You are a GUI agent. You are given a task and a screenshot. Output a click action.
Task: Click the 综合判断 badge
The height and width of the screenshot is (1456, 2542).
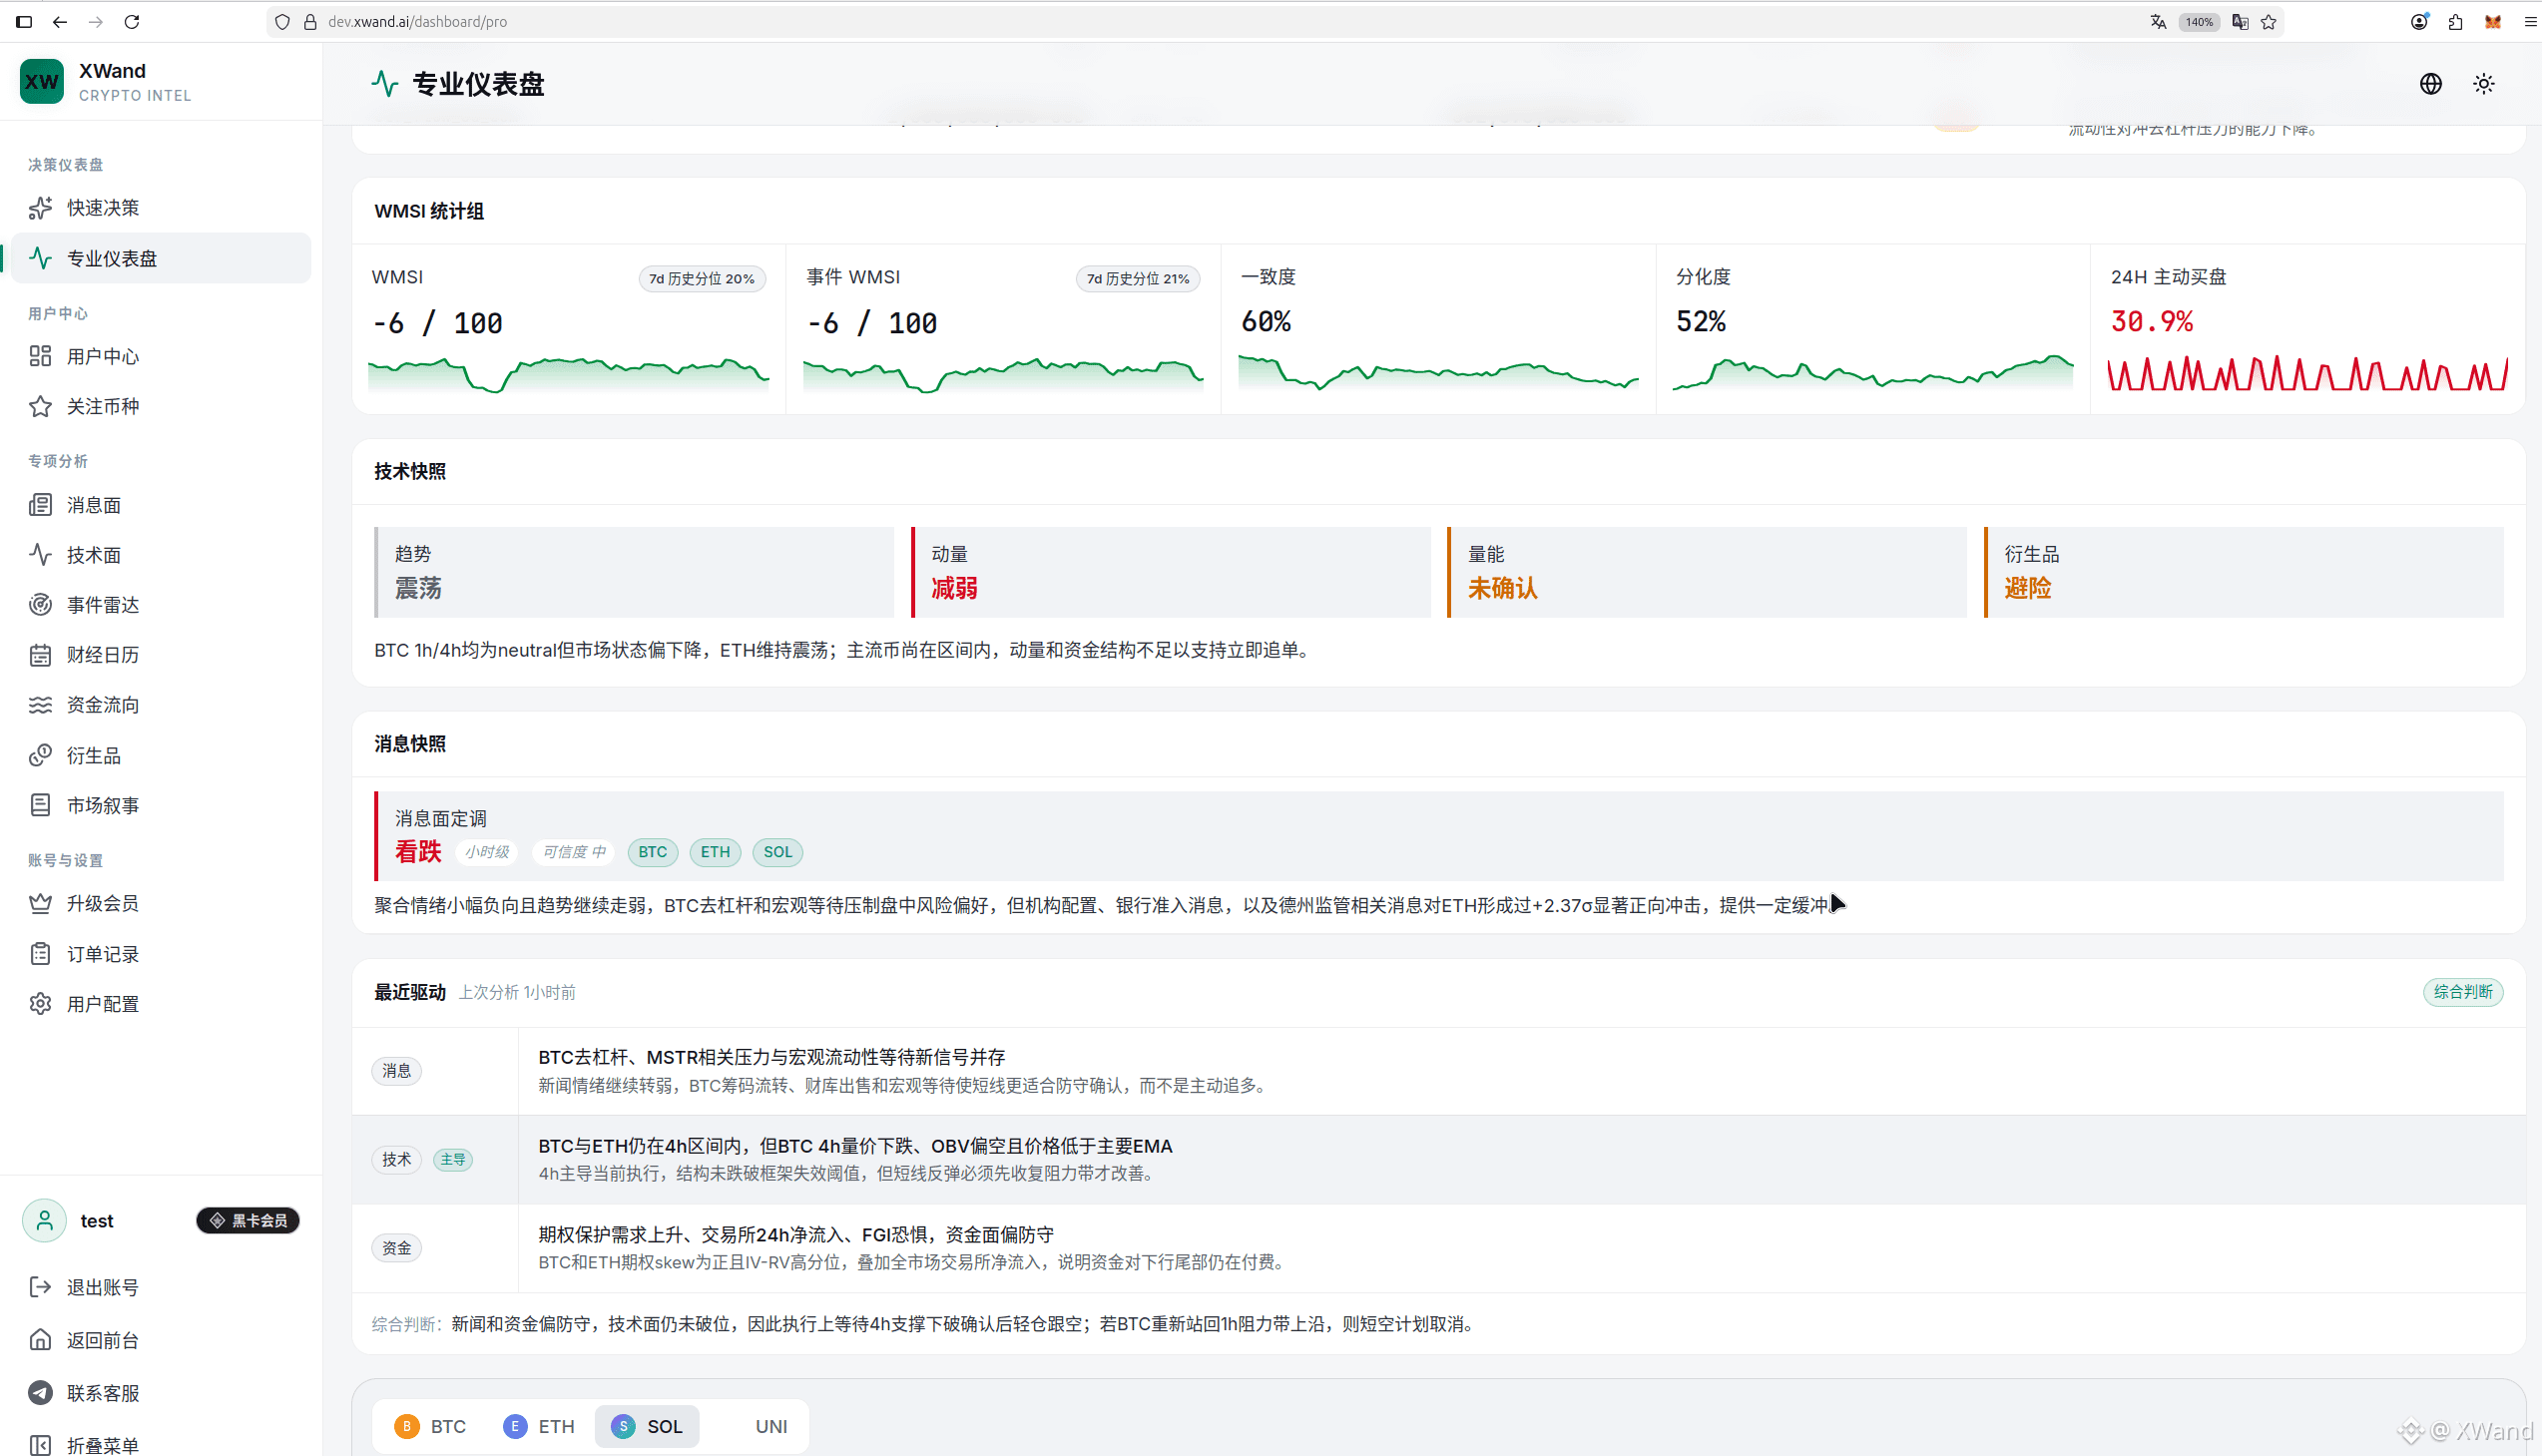(2463, 992)
